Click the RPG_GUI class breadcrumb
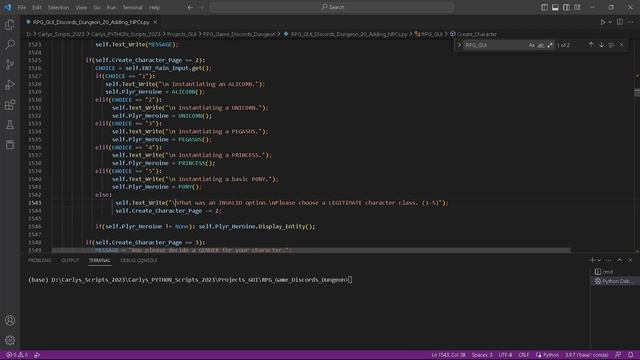Image resolution: width=640 pixels, height=360 pixels. click(x=431, y=34)
